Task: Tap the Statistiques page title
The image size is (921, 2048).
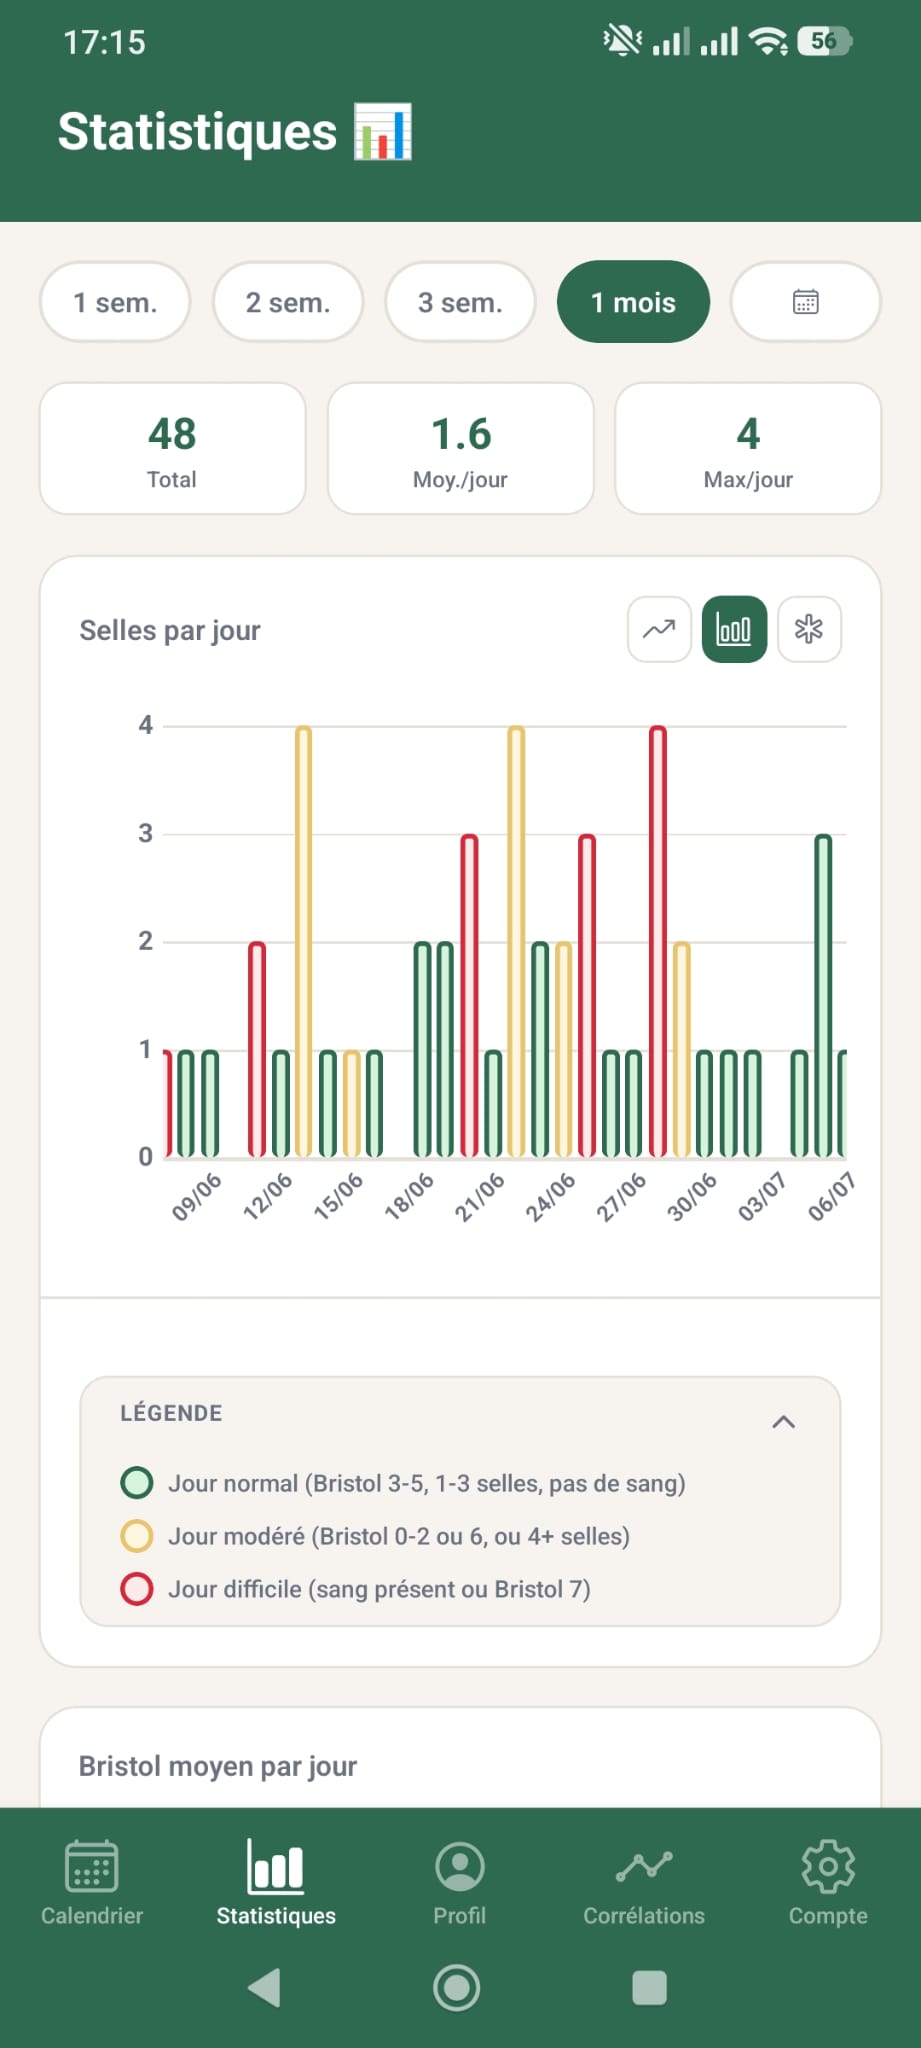Action: pyautogui.click(x=198, y=131)
